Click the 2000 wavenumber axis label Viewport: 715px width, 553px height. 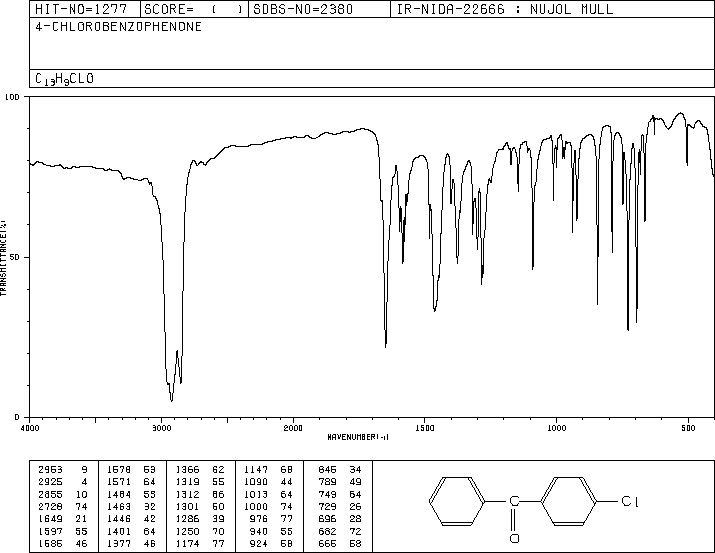coord(293,428)
